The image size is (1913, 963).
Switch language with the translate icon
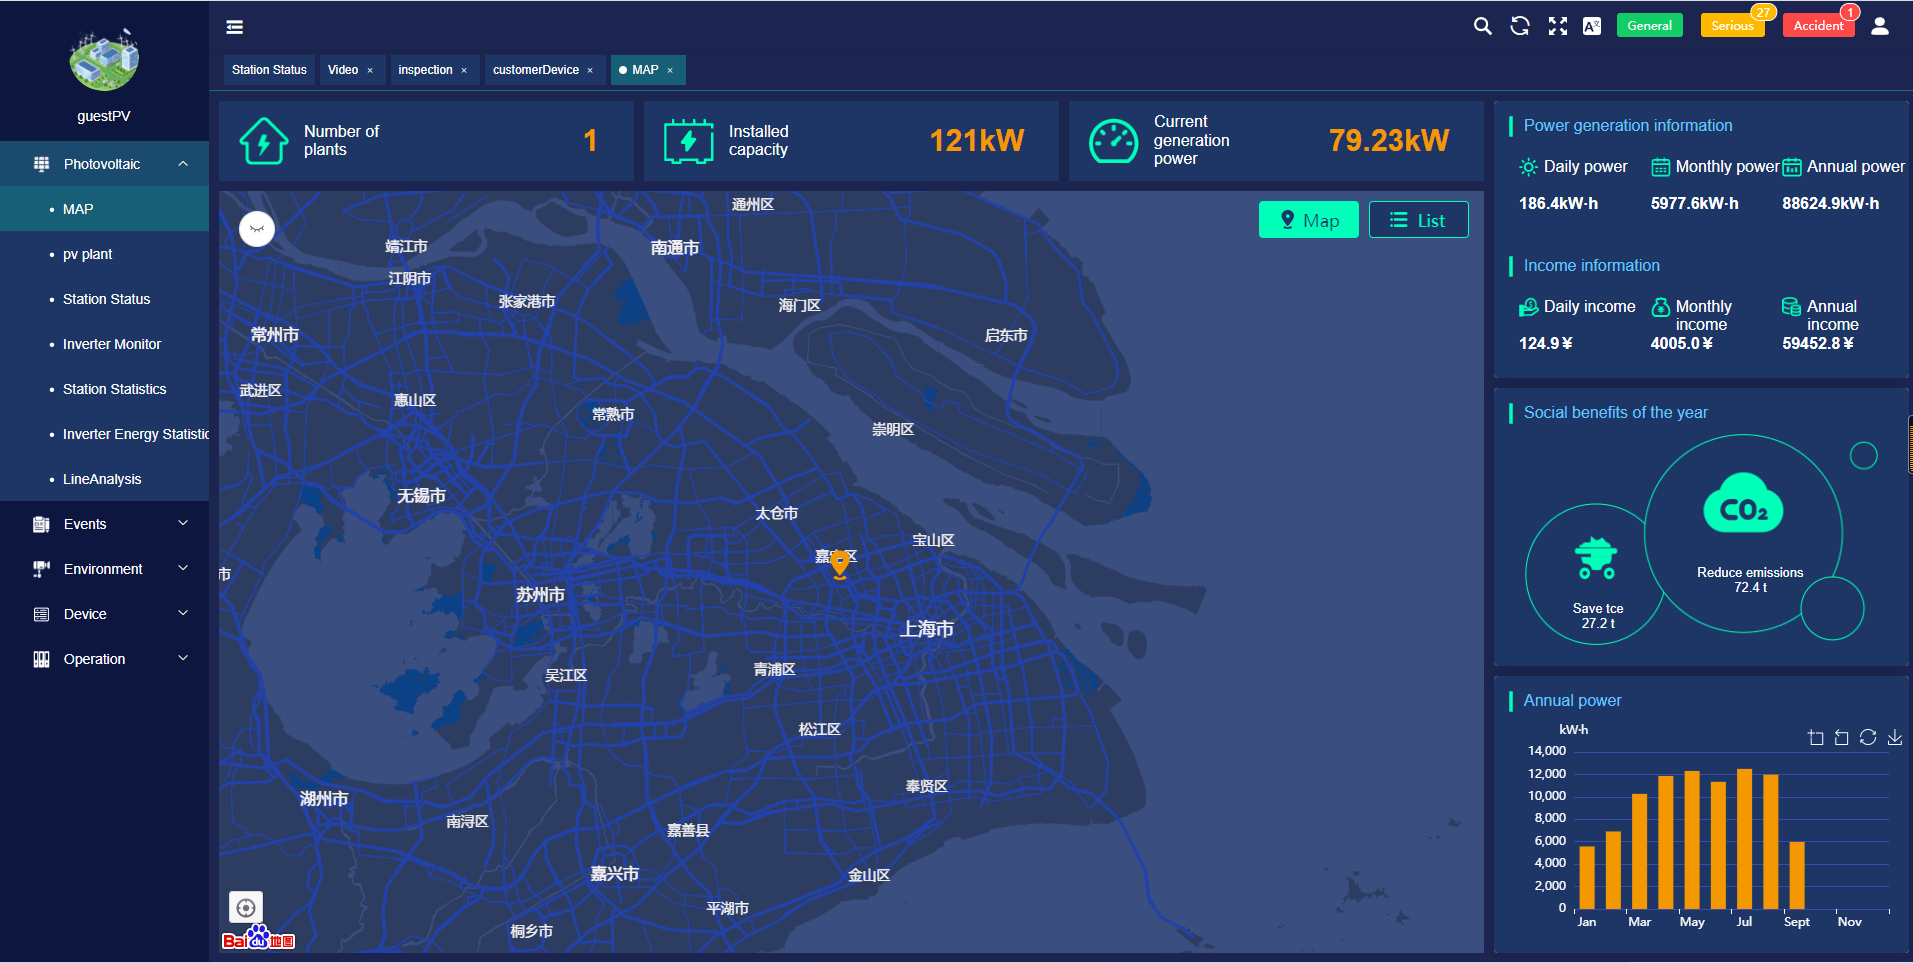click(x=1592, y=26)
